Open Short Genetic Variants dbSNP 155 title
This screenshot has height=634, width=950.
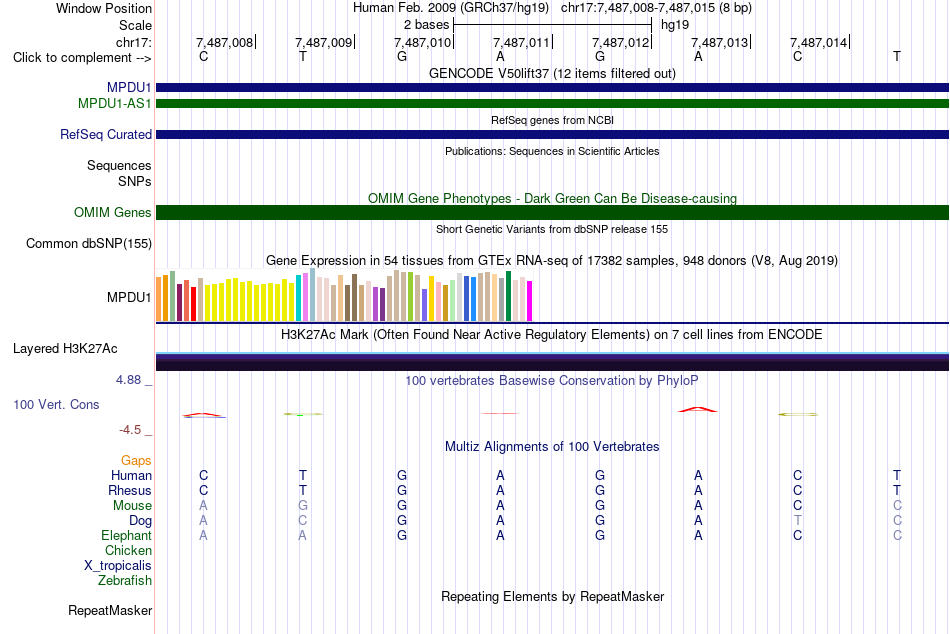click(552, 229)
